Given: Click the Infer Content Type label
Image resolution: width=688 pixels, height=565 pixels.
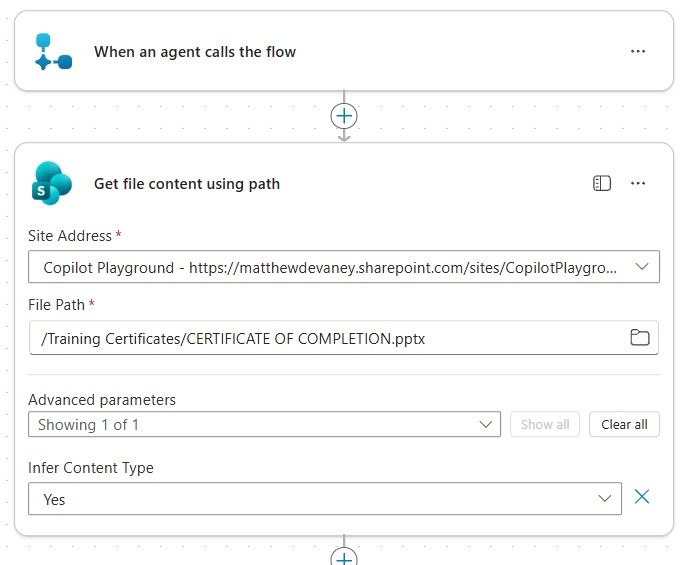Looking at the screenshot, I should click(x=91, y=468).
